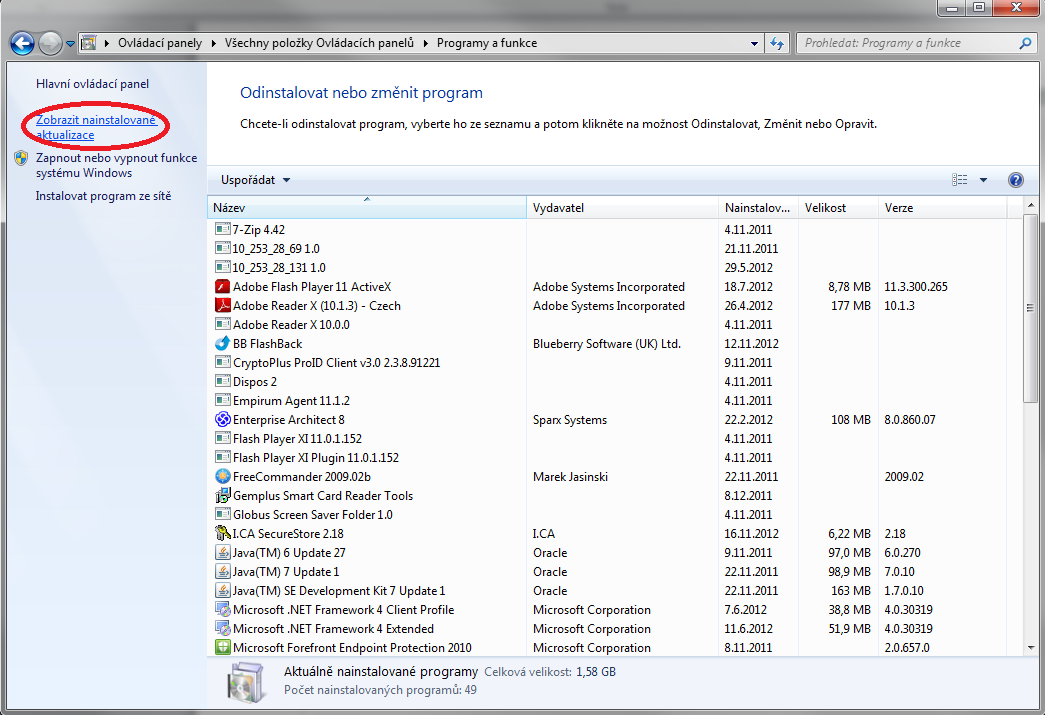Select the Enterprise Architect 8 icon
Screen dimensions: 1045x715
point(223,419)
